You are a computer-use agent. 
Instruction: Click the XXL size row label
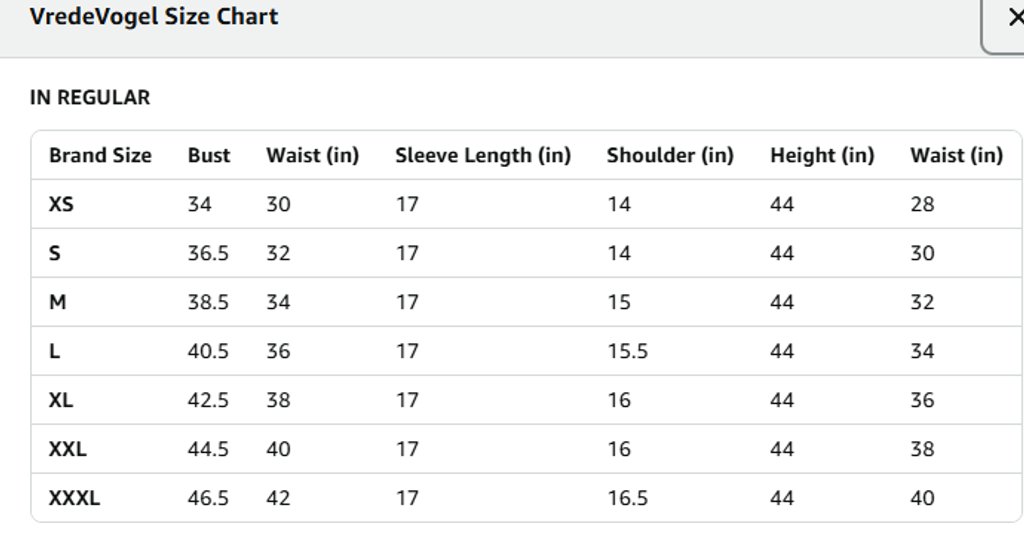click(68, 449)
